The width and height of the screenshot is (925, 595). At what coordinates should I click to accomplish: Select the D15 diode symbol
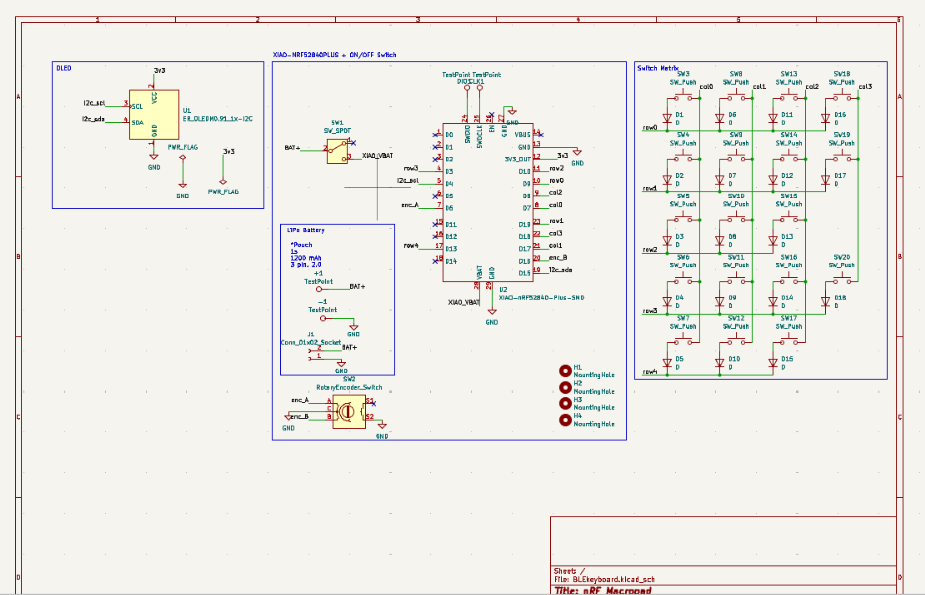(773, 363)
